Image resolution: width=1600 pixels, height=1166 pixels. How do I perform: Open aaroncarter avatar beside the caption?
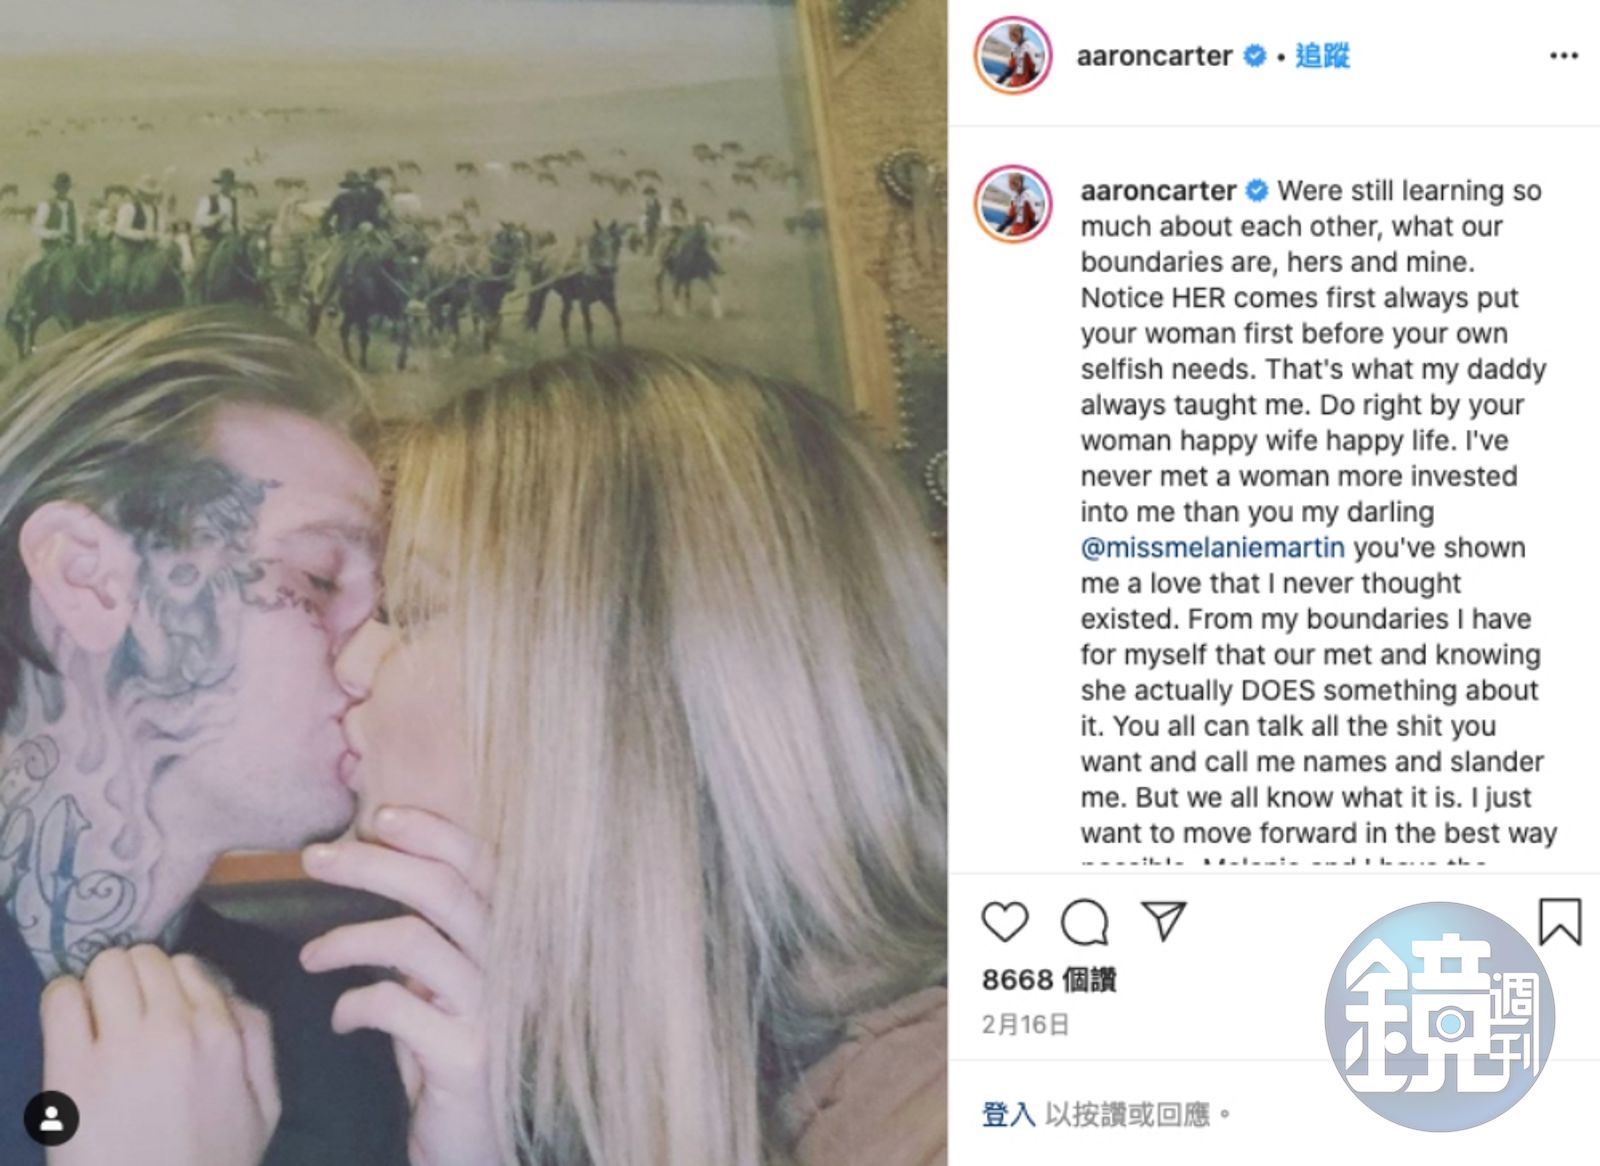(1013, 205)
